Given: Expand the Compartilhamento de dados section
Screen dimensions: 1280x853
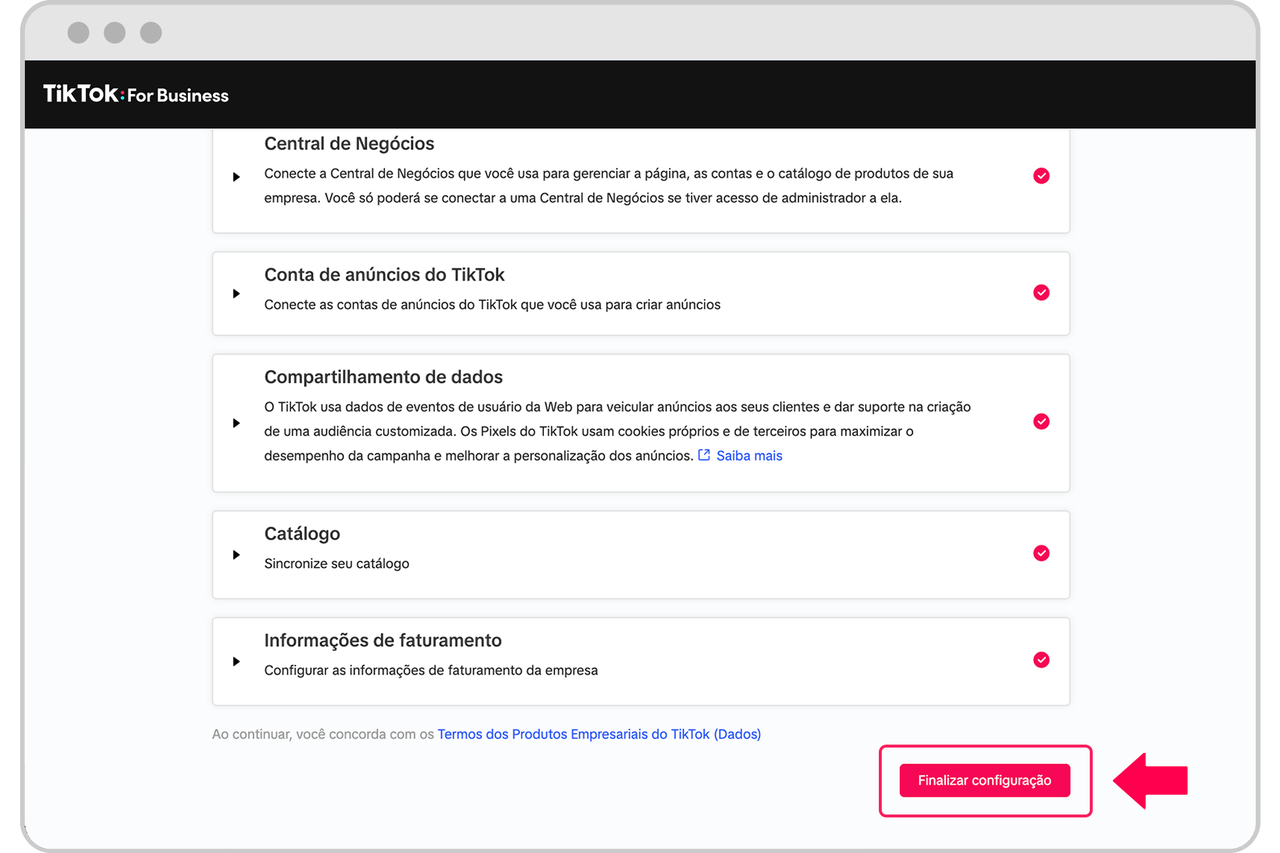Looking at the screenshot, I should pos(237,423).
